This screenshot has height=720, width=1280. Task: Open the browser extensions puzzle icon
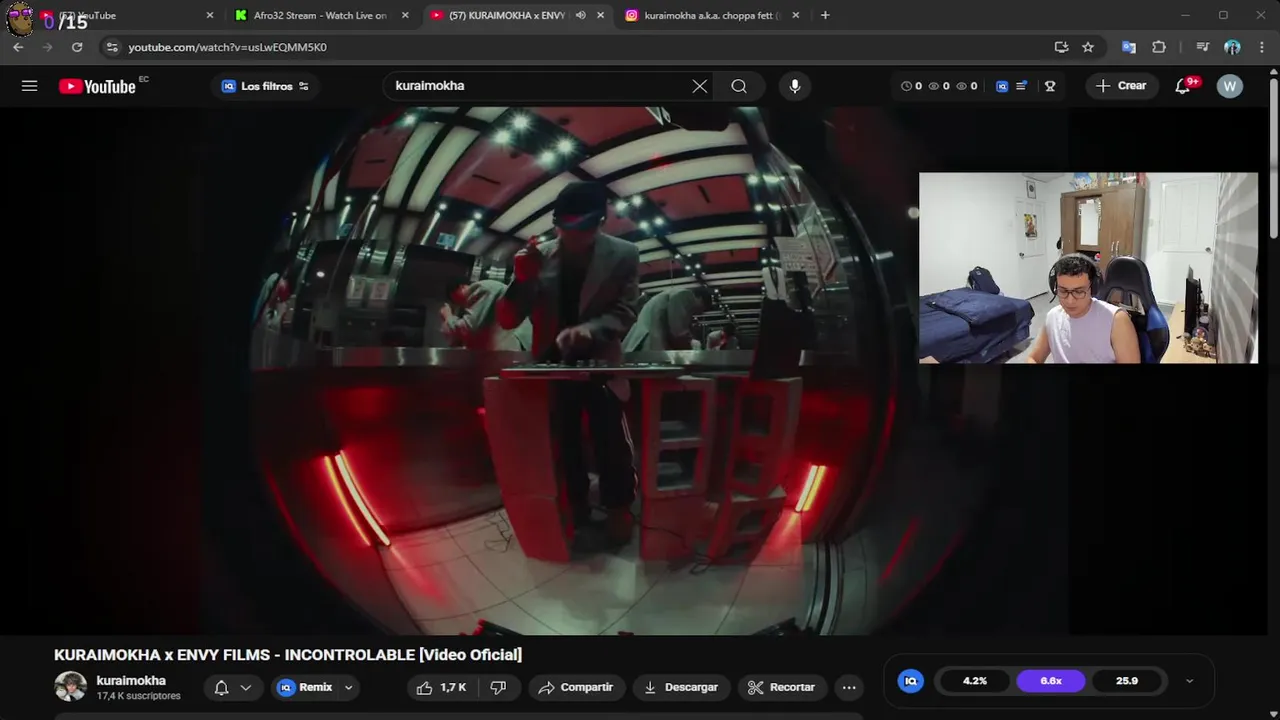(1159, 47)
